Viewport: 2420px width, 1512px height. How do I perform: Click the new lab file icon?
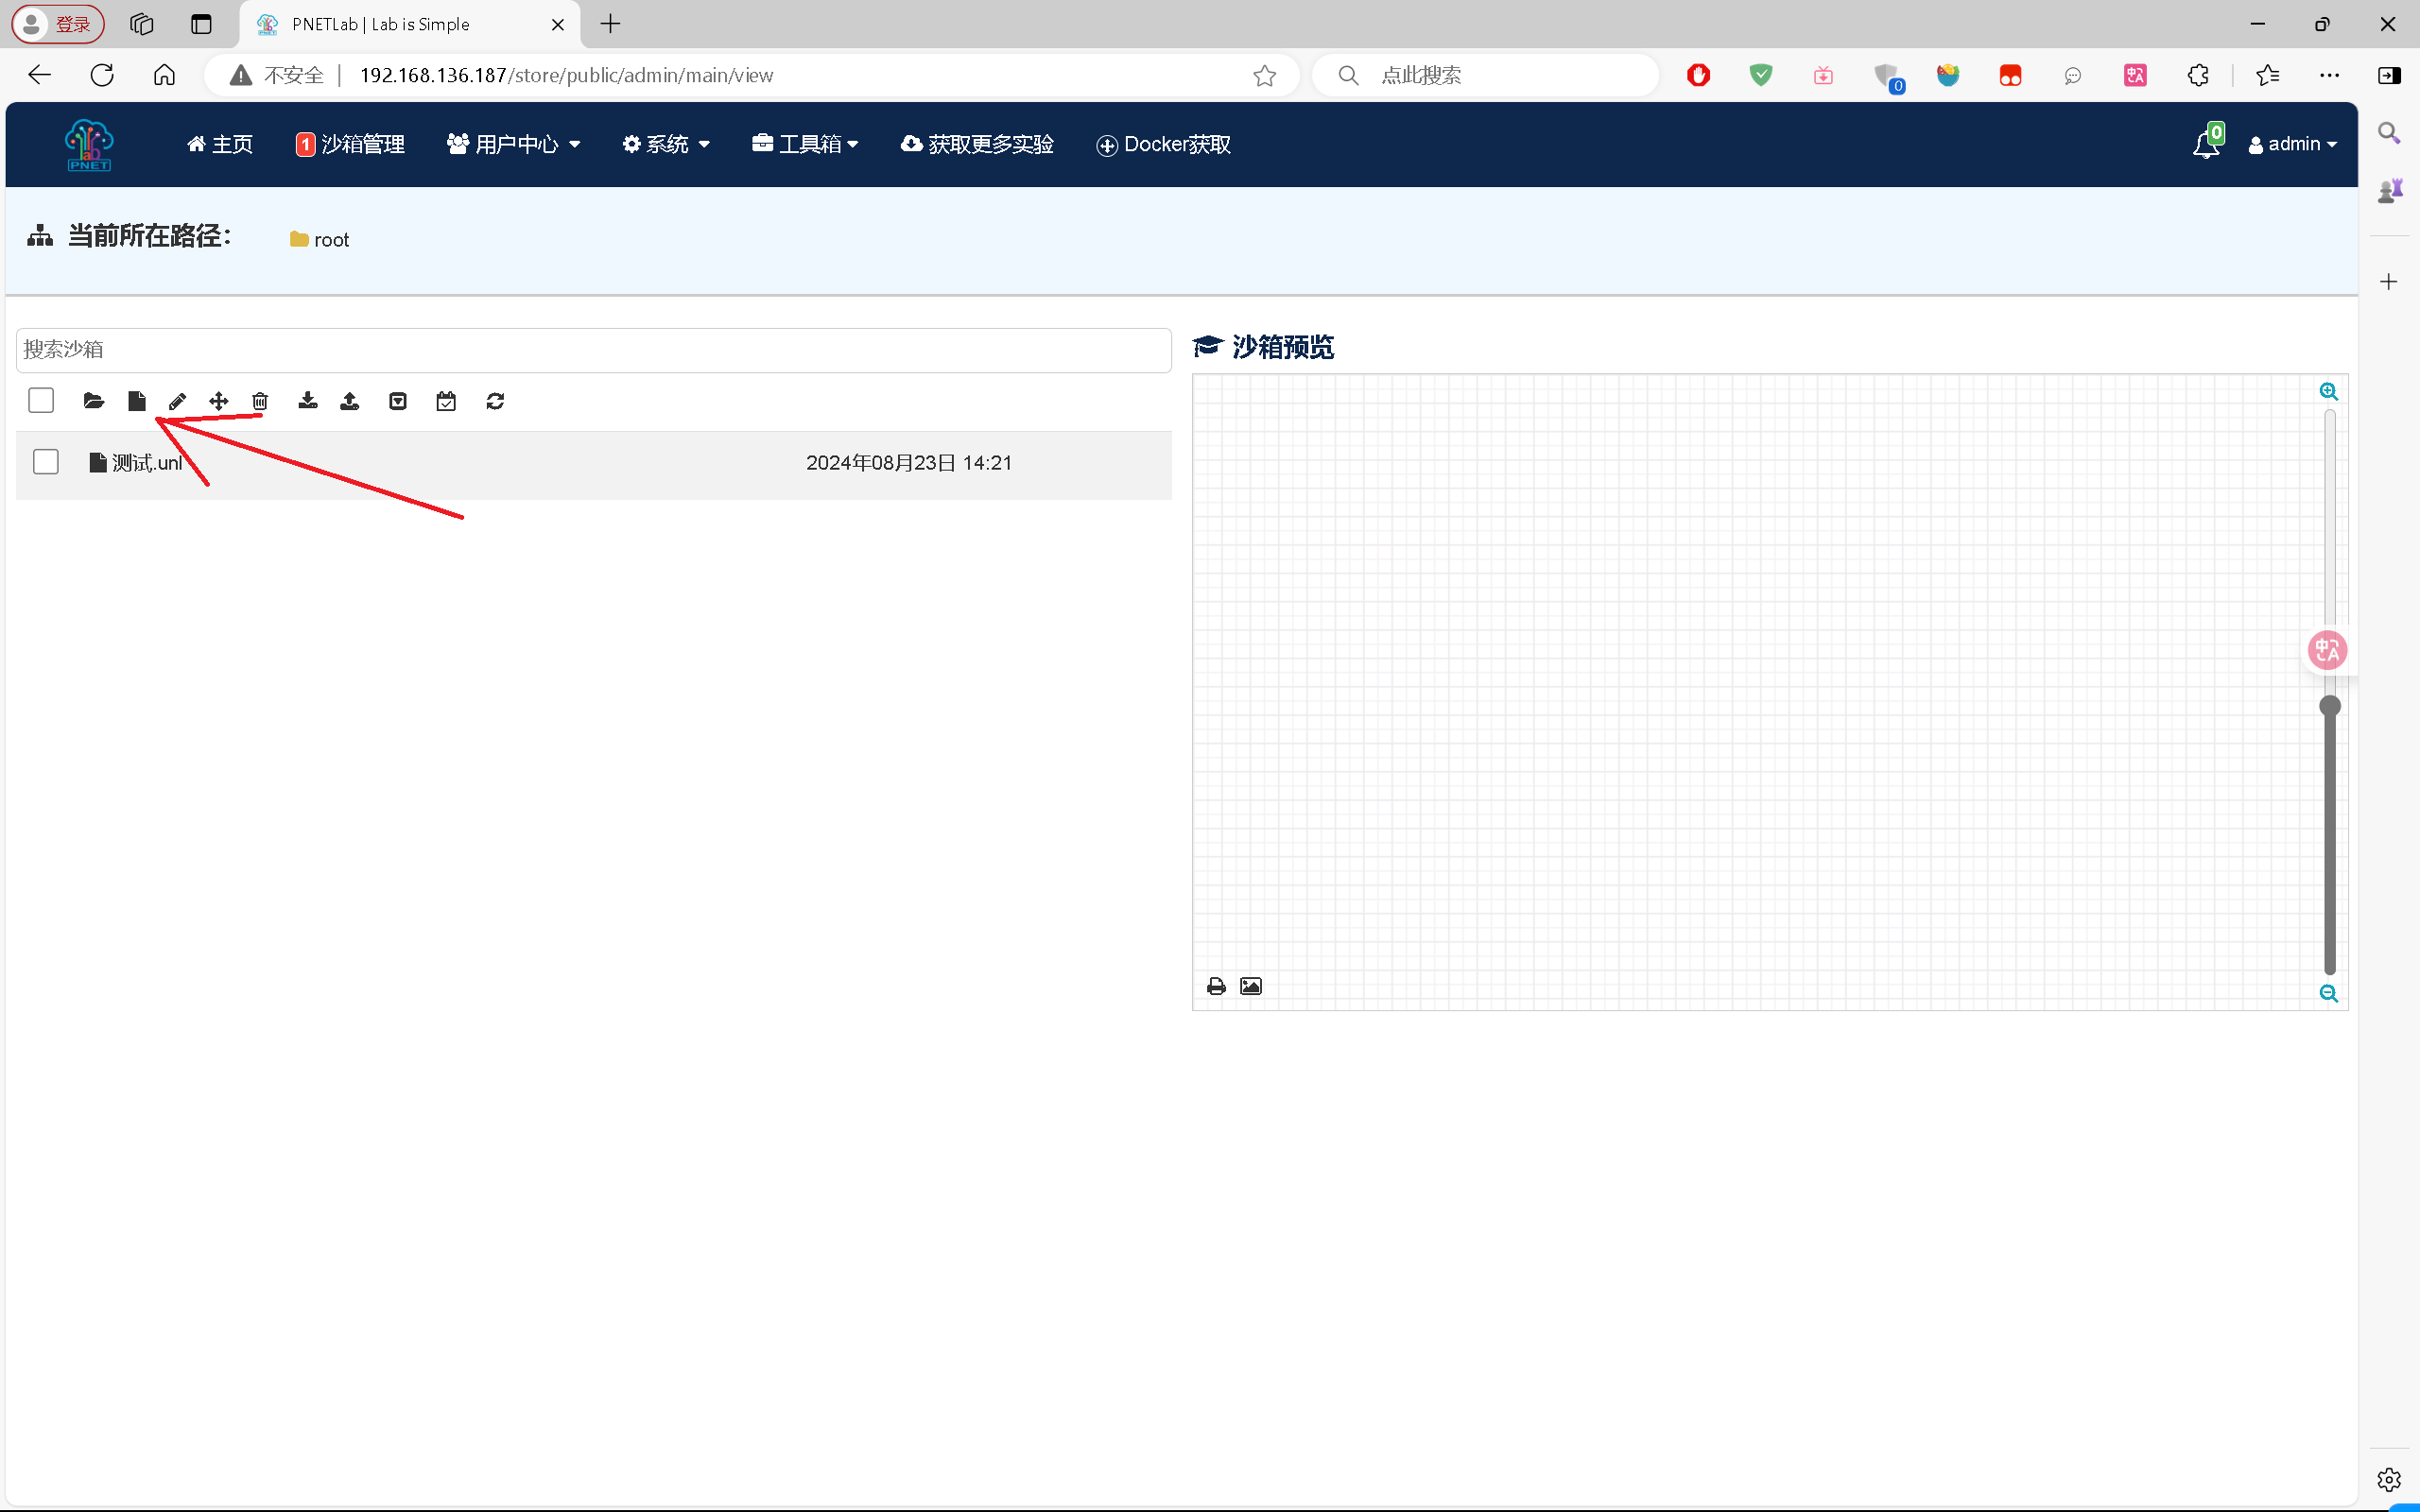click(x=137, y=401)
